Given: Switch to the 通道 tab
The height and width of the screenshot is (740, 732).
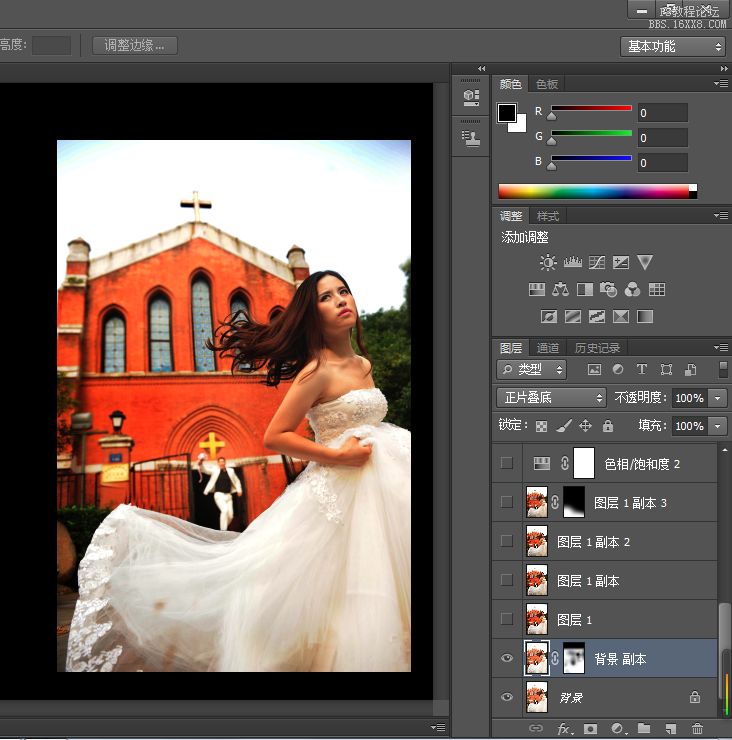Looking at the screenshot, I should [547, 348].
